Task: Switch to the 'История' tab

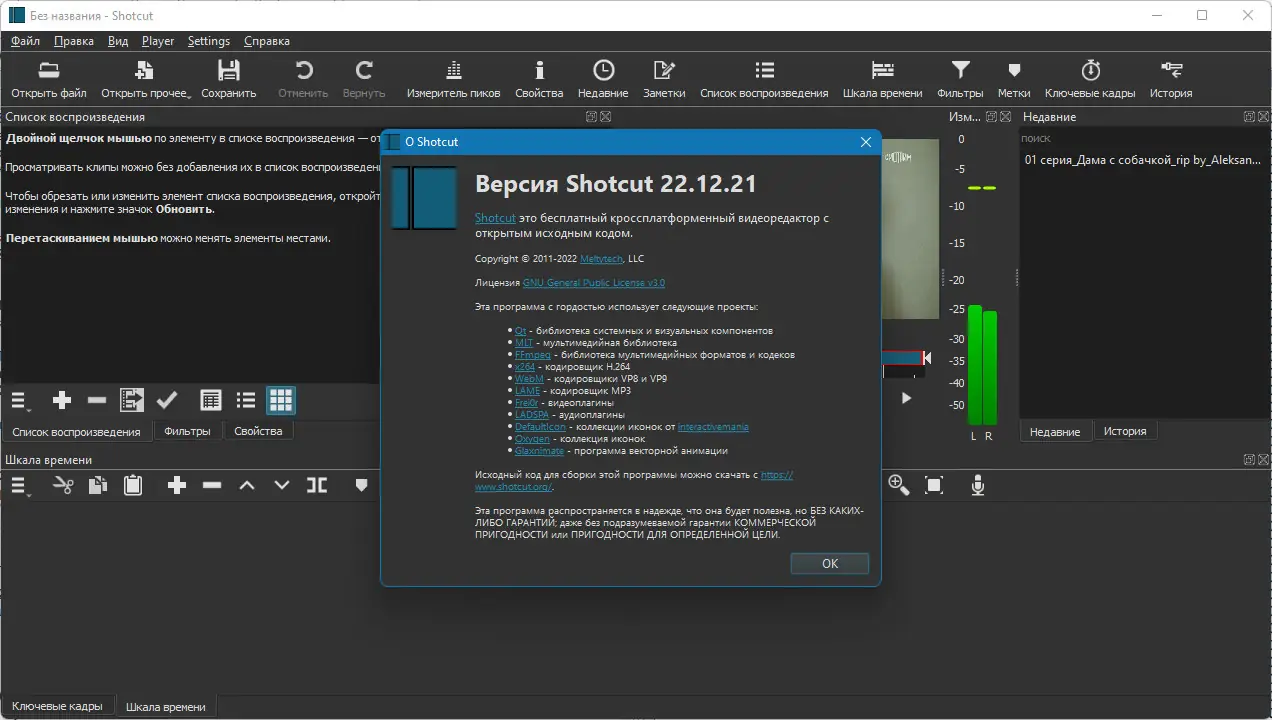Action: coord(1125,431)
